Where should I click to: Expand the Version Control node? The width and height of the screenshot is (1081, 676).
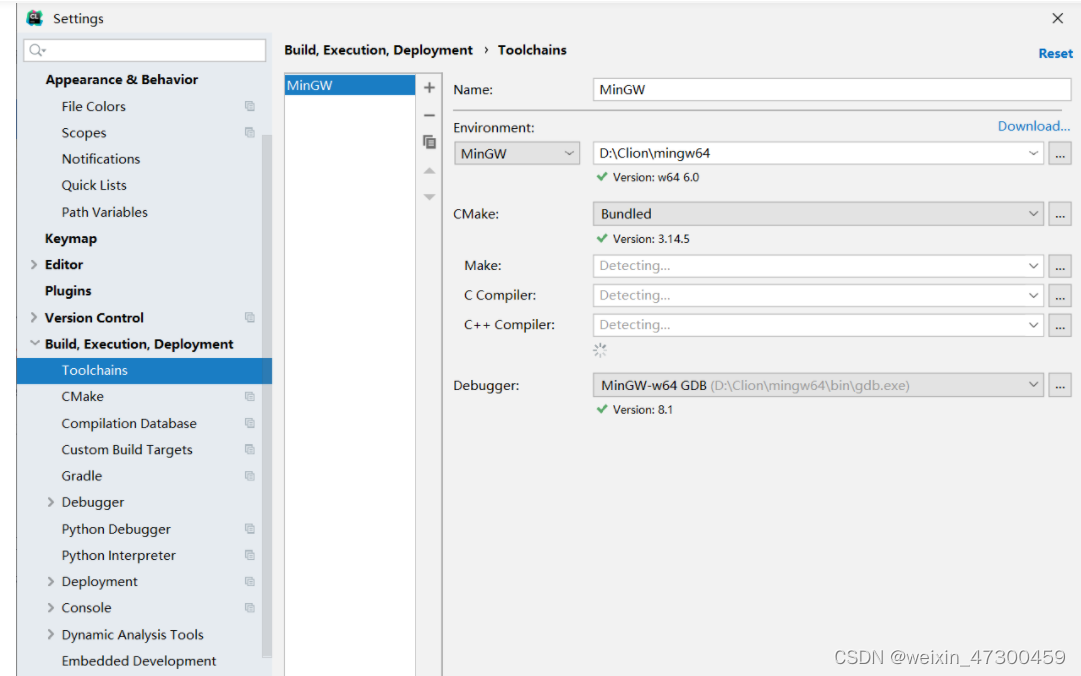pyautogui.click(x=34, y=318)
